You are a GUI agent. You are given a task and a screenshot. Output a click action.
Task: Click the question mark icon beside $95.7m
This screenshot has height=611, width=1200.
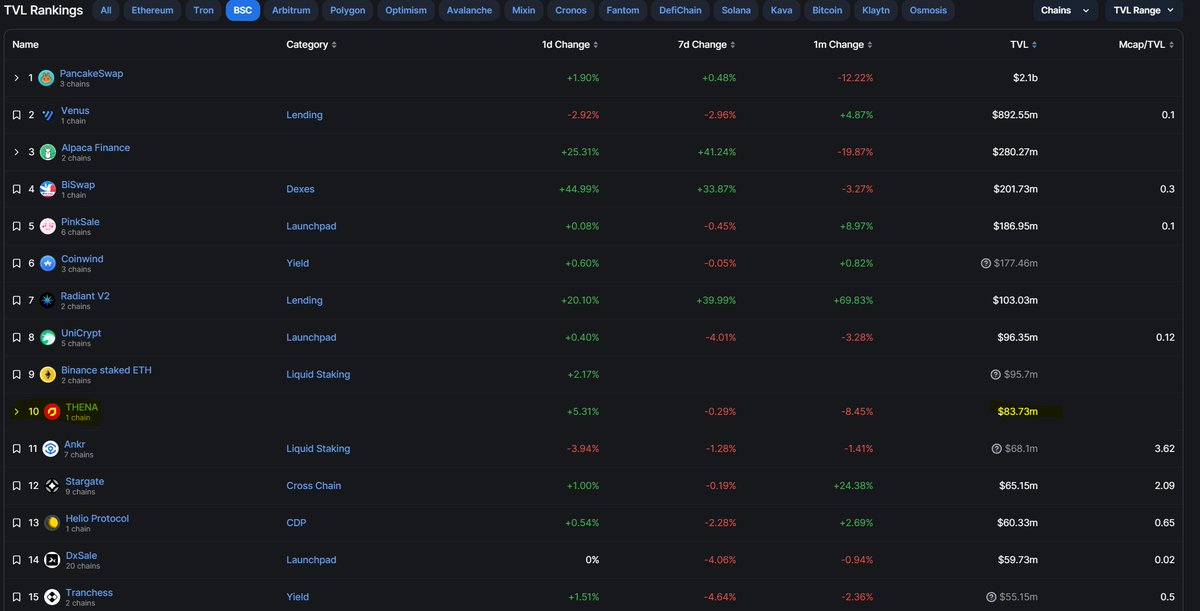coord(995,375)
